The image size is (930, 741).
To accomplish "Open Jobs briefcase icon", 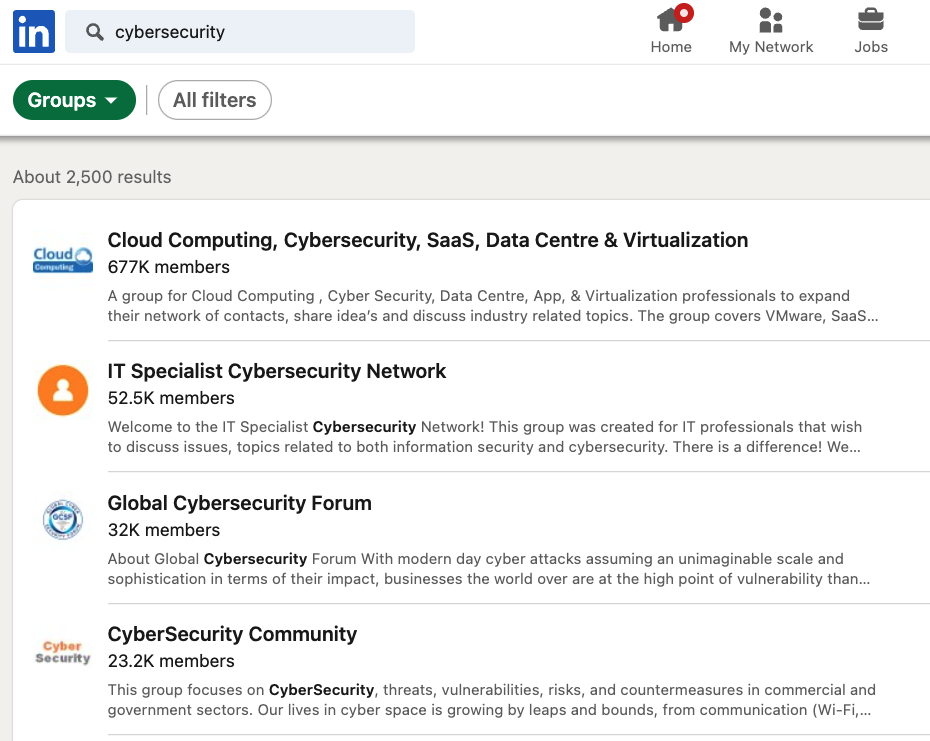I will [x=871, y=20].
